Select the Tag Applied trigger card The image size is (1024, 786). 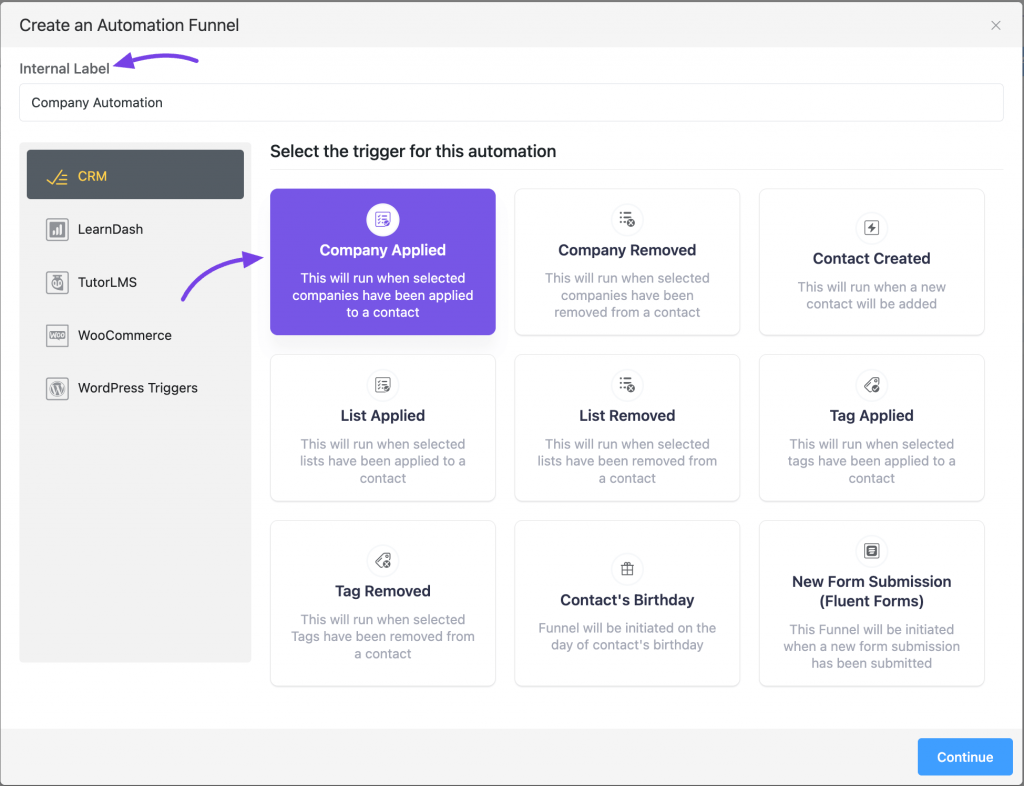(871, 428)
